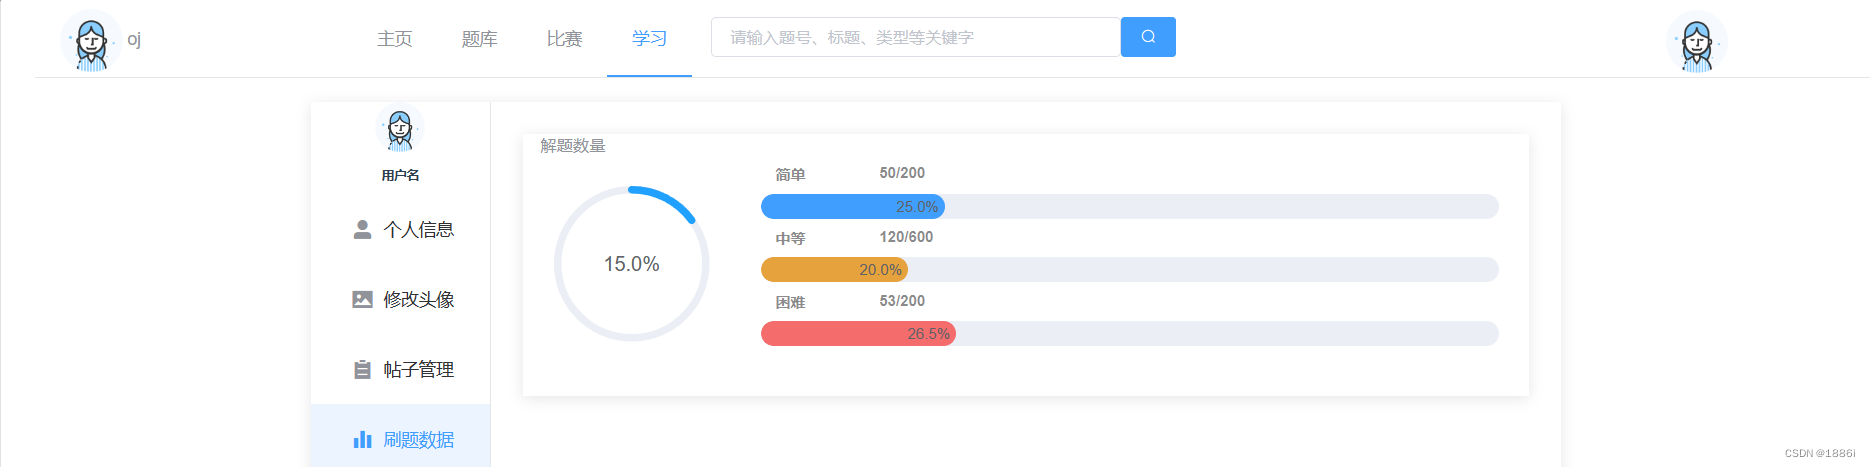The height and width of the screenshot is (467, 1870).
Task: Click the person icon beside 个人信息
Action: coord(362,230)
